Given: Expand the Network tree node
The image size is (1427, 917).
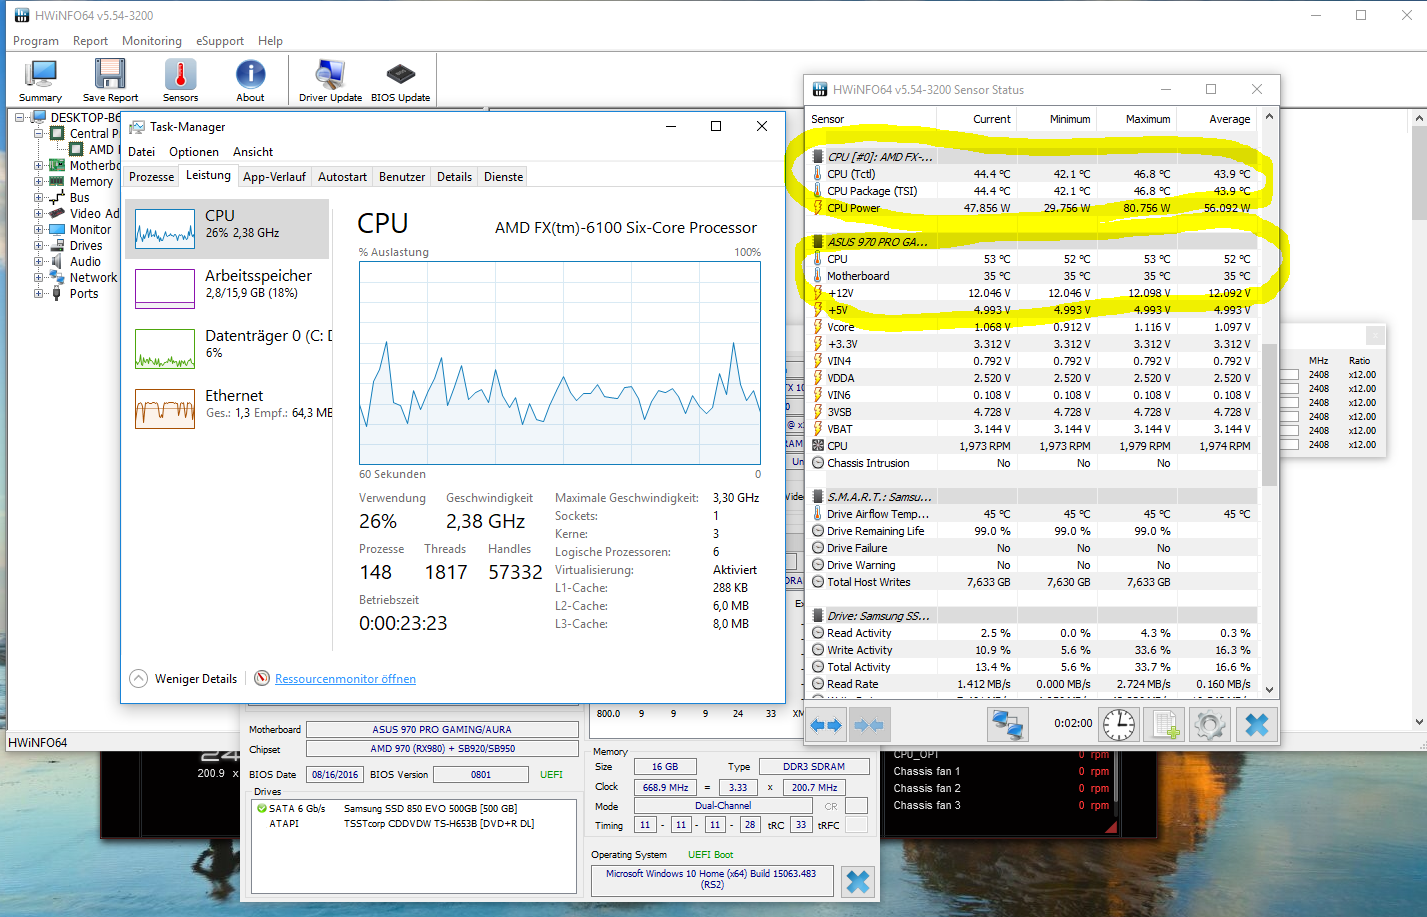Looking at the screenshot, I should coord(39,277).
